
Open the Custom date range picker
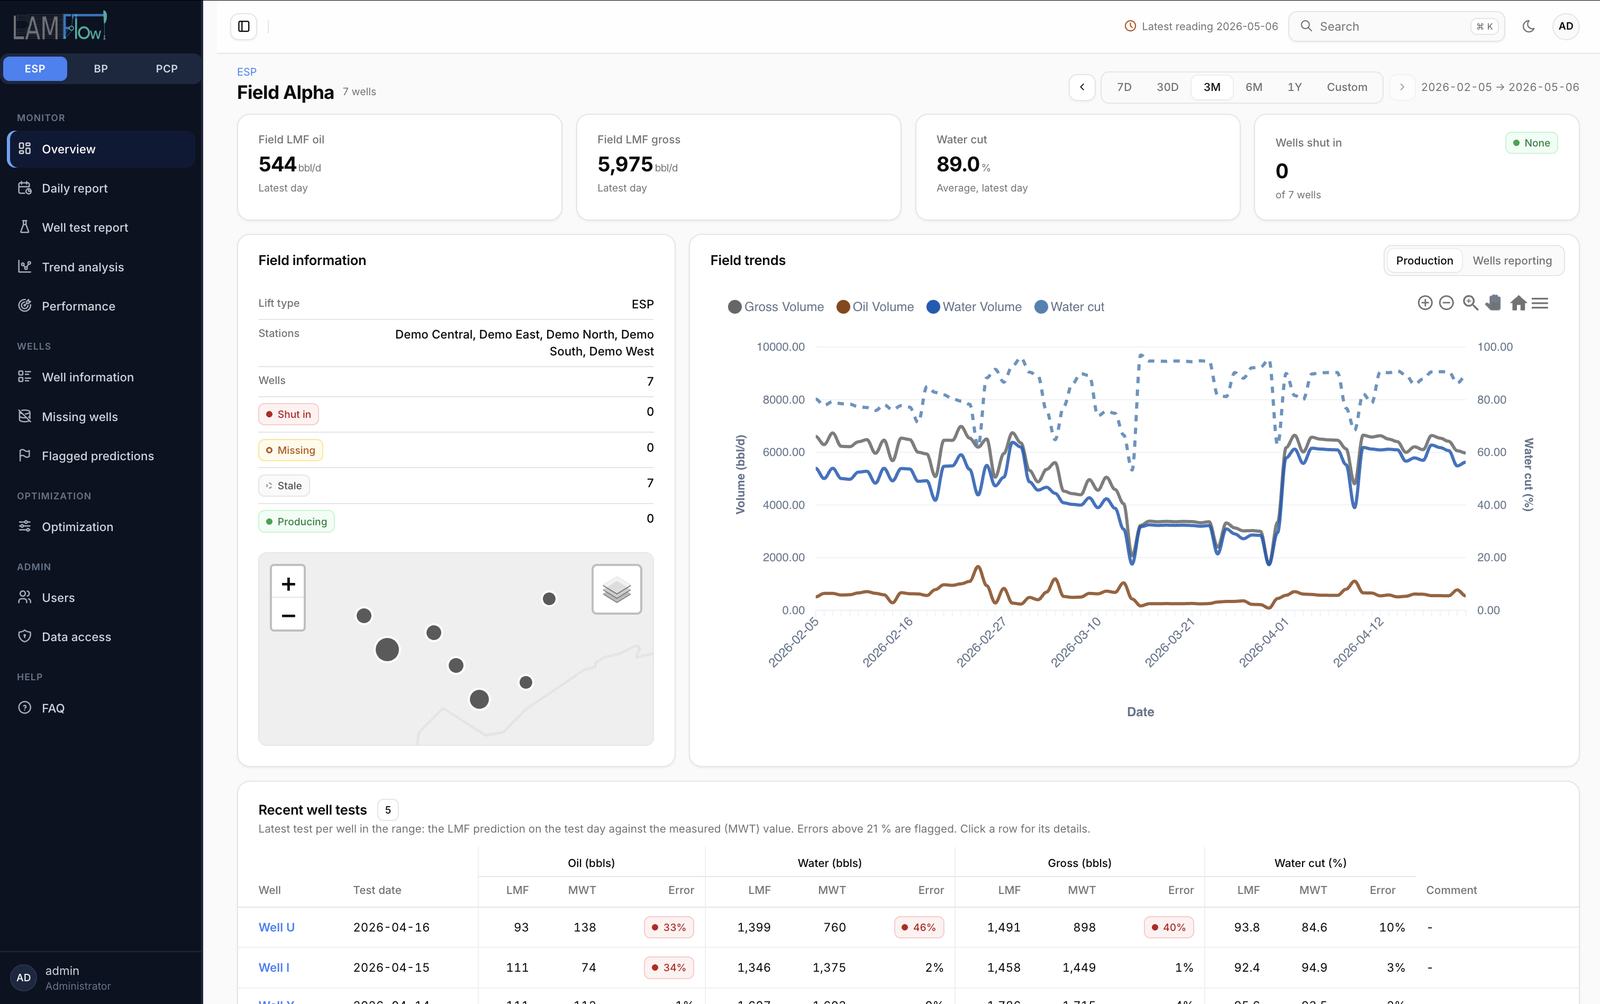pos(1347,87)
